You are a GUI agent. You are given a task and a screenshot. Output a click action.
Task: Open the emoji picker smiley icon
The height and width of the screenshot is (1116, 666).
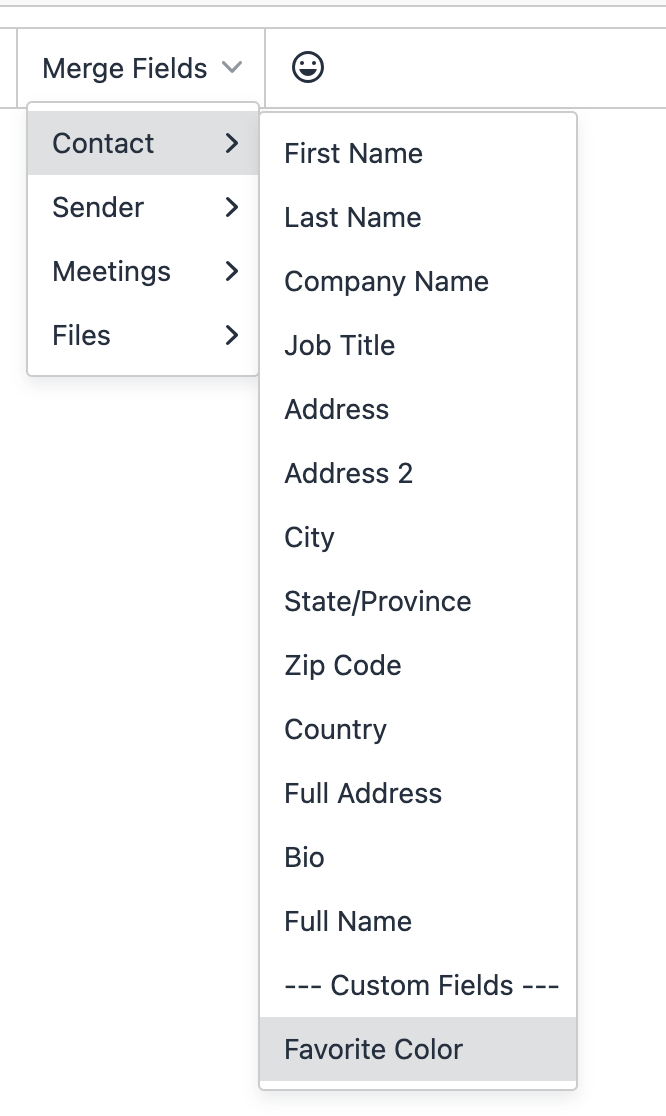click(307, 68)
